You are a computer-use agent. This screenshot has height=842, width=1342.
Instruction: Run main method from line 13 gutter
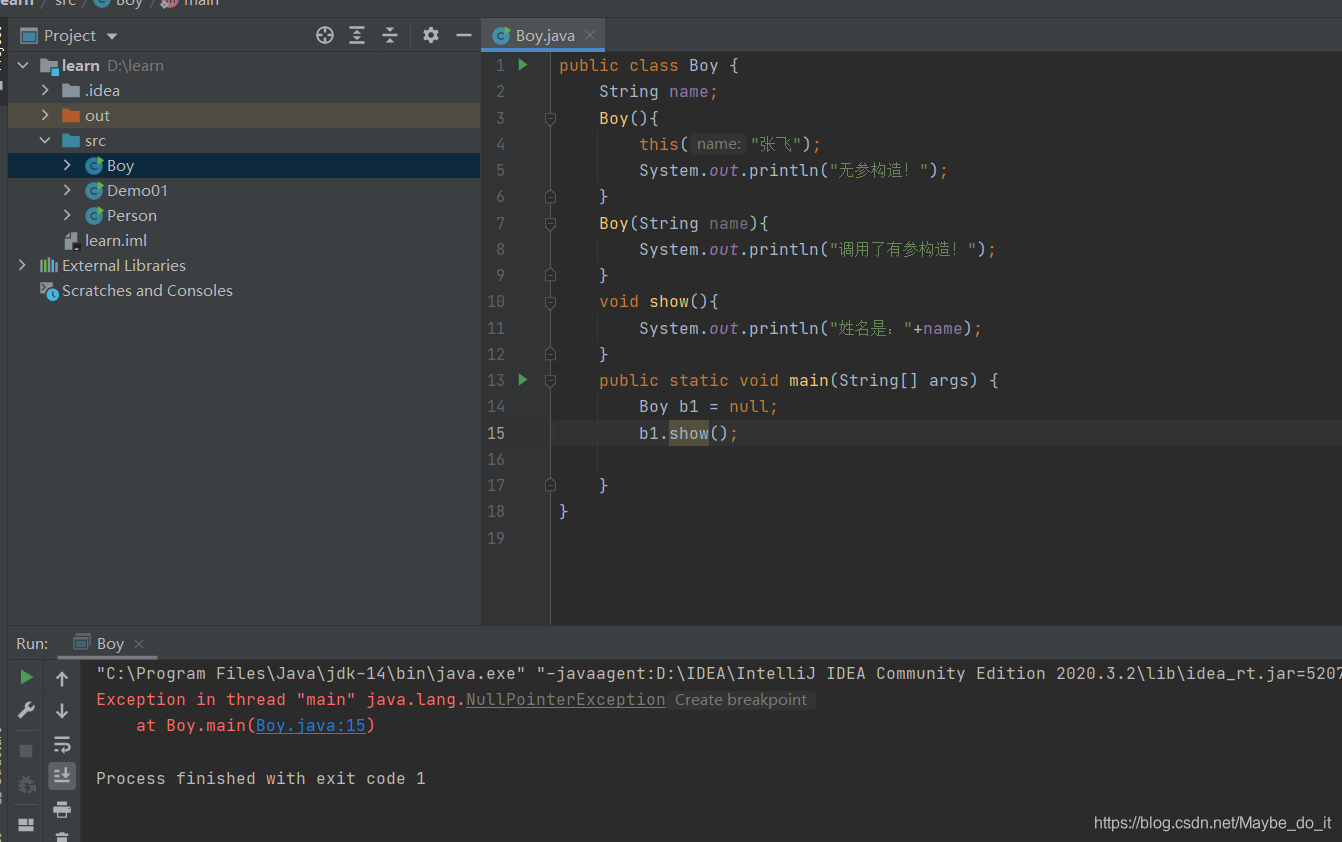pyautogui.click(x=522, y=380)
